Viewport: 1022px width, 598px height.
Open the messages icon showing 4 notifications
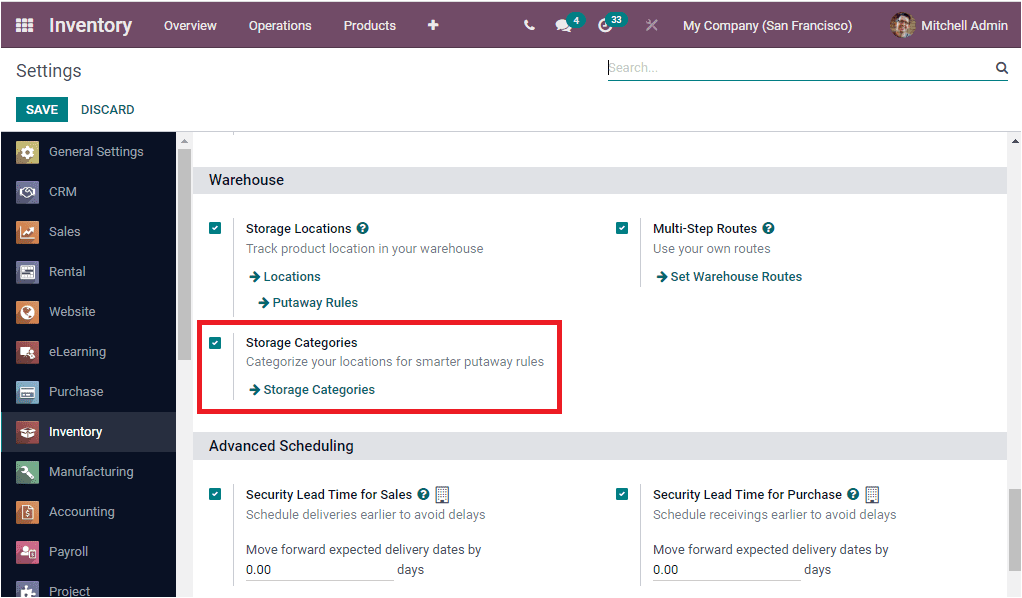coord(564,25)
